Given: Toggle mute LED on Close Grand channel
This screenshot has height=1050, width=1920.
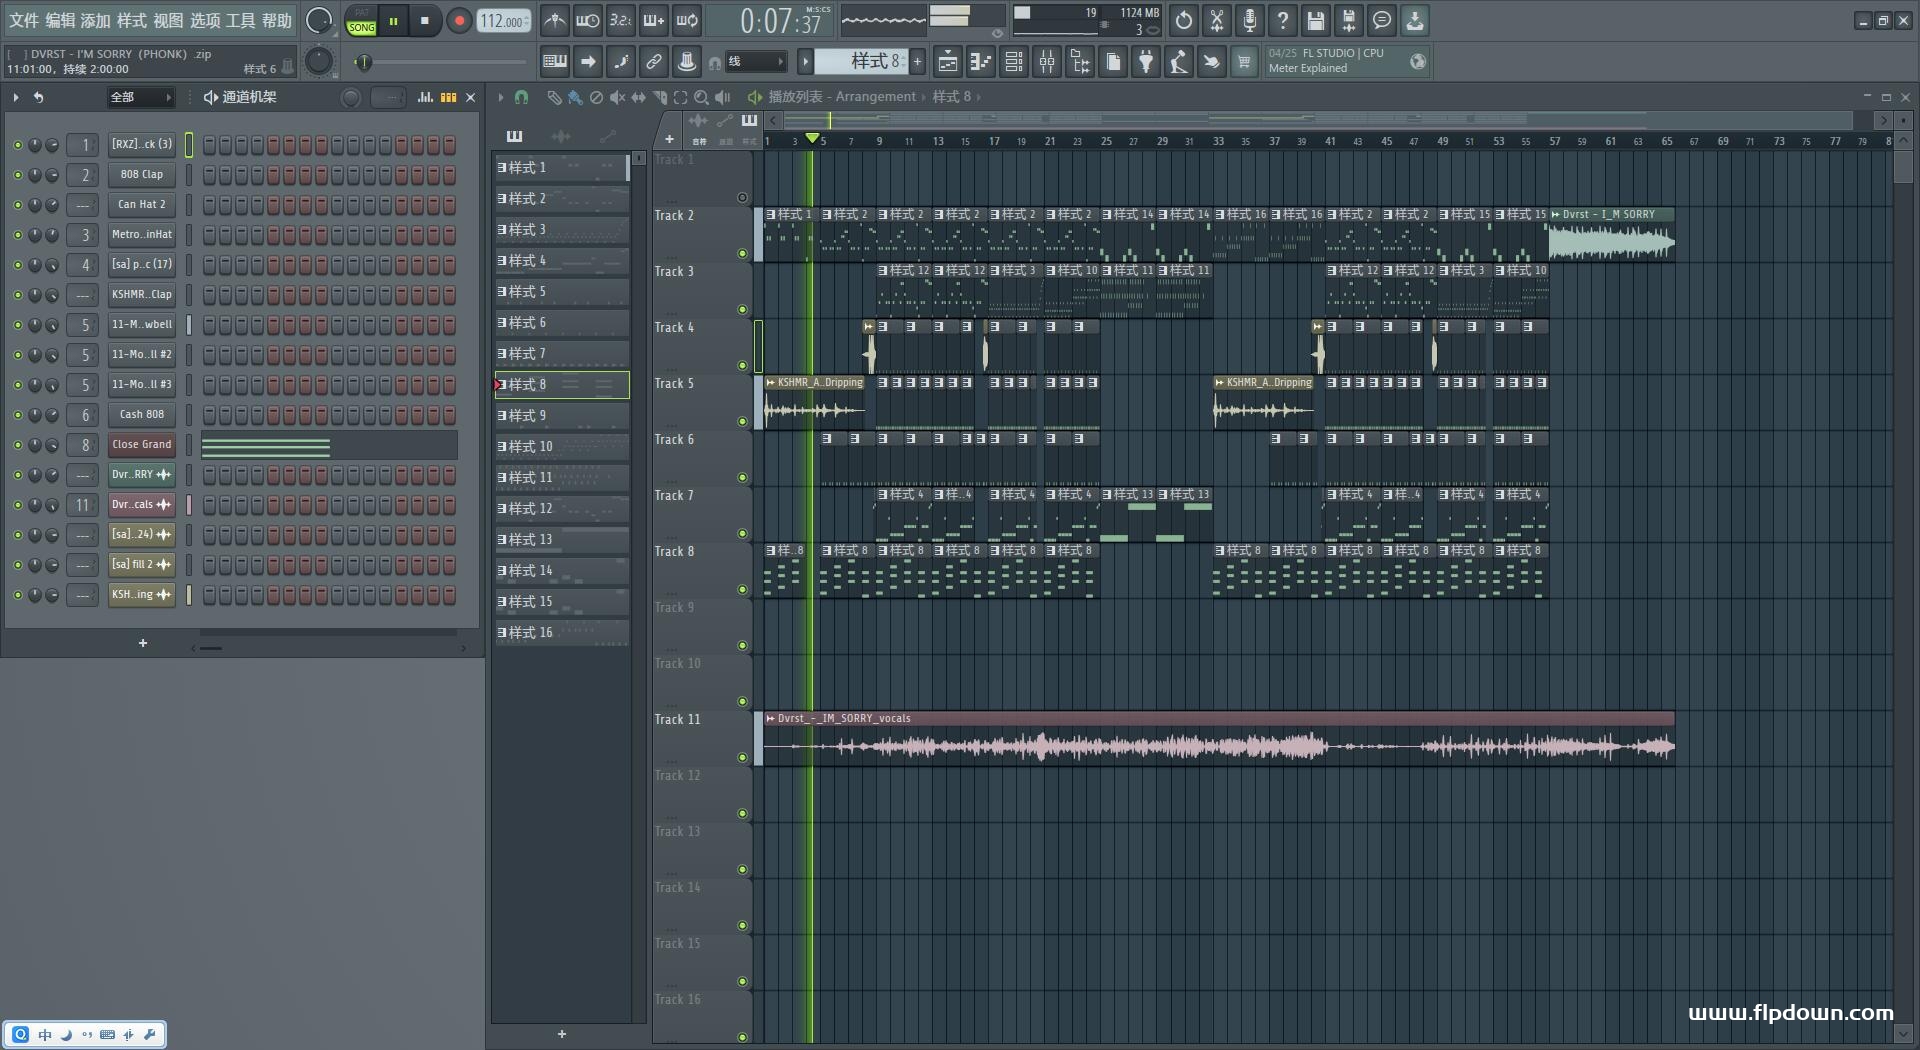Looking at the screenshot, I should point(17,445).
